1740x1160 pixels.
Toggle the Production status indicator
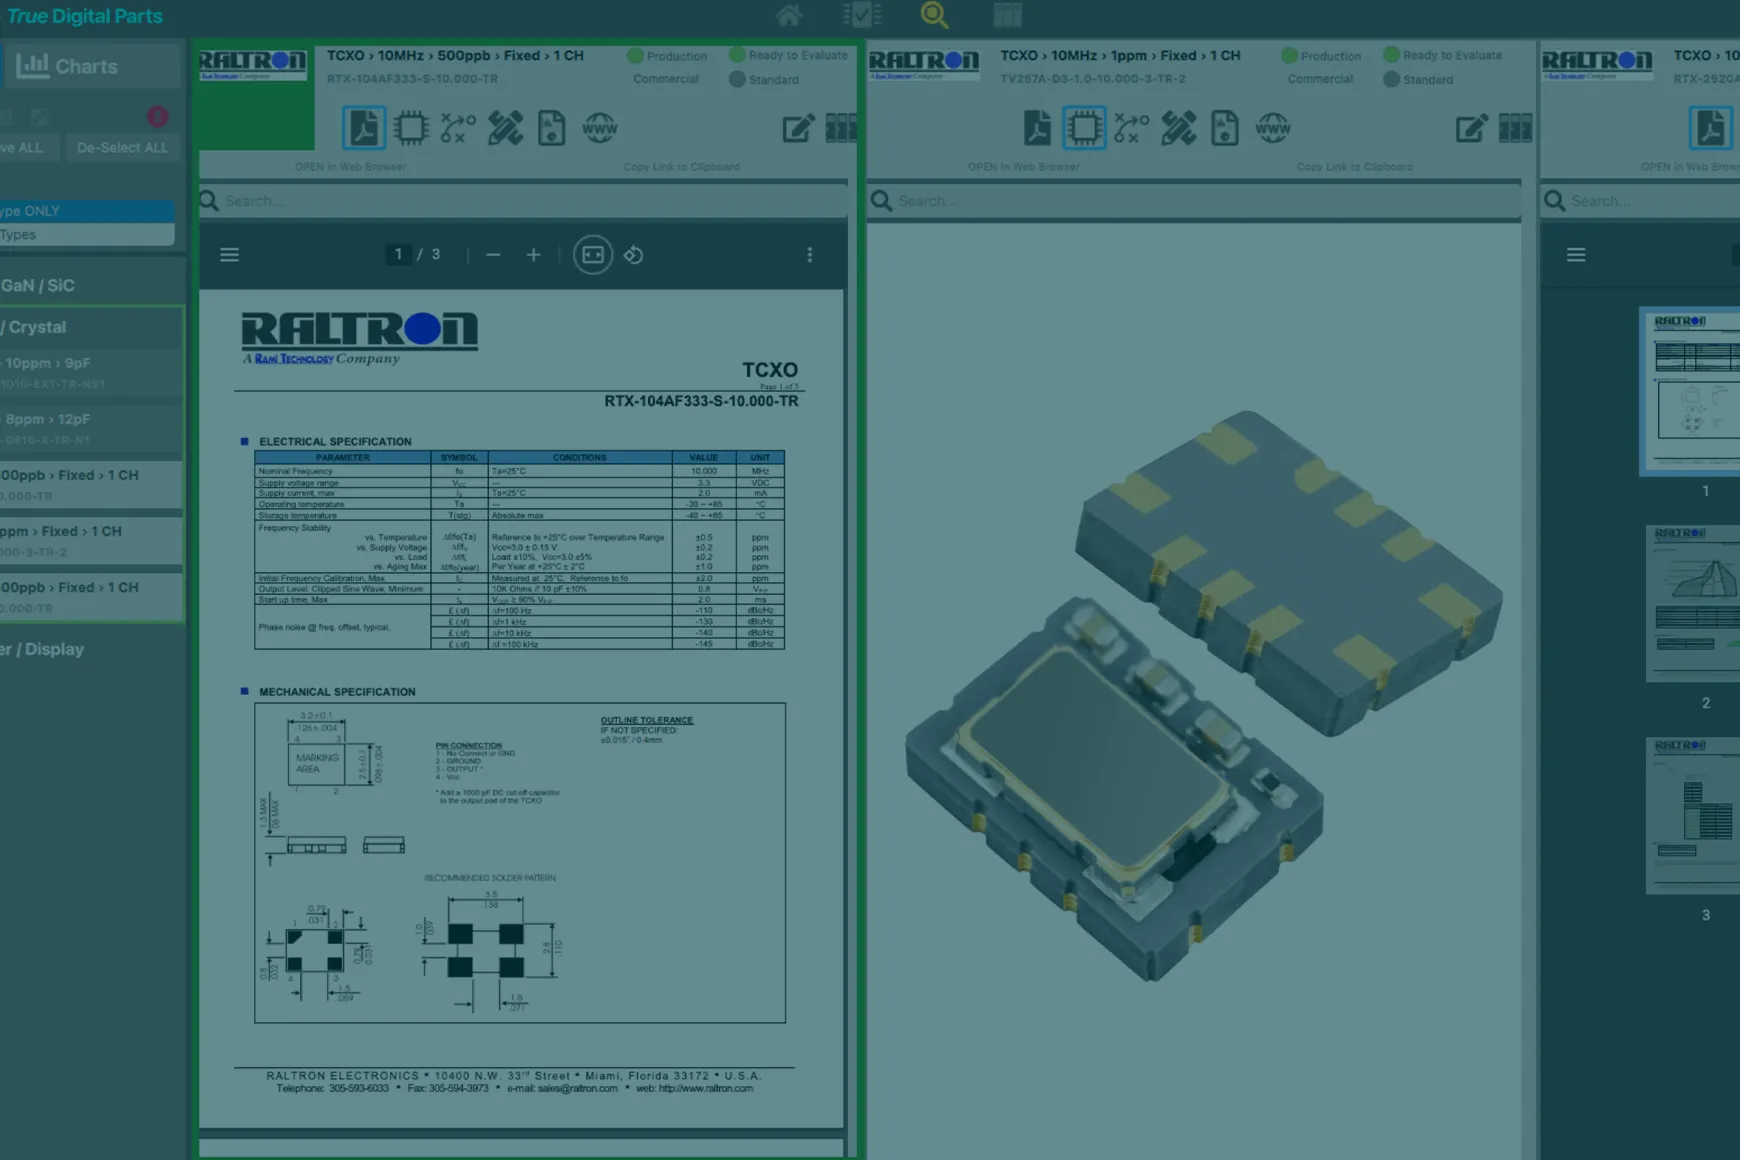pos(633,56)
